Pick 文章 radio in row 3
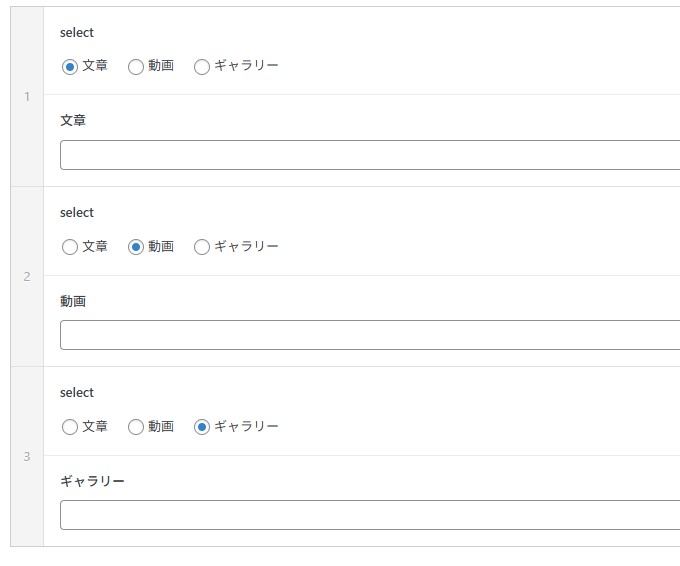 point(70,427)
